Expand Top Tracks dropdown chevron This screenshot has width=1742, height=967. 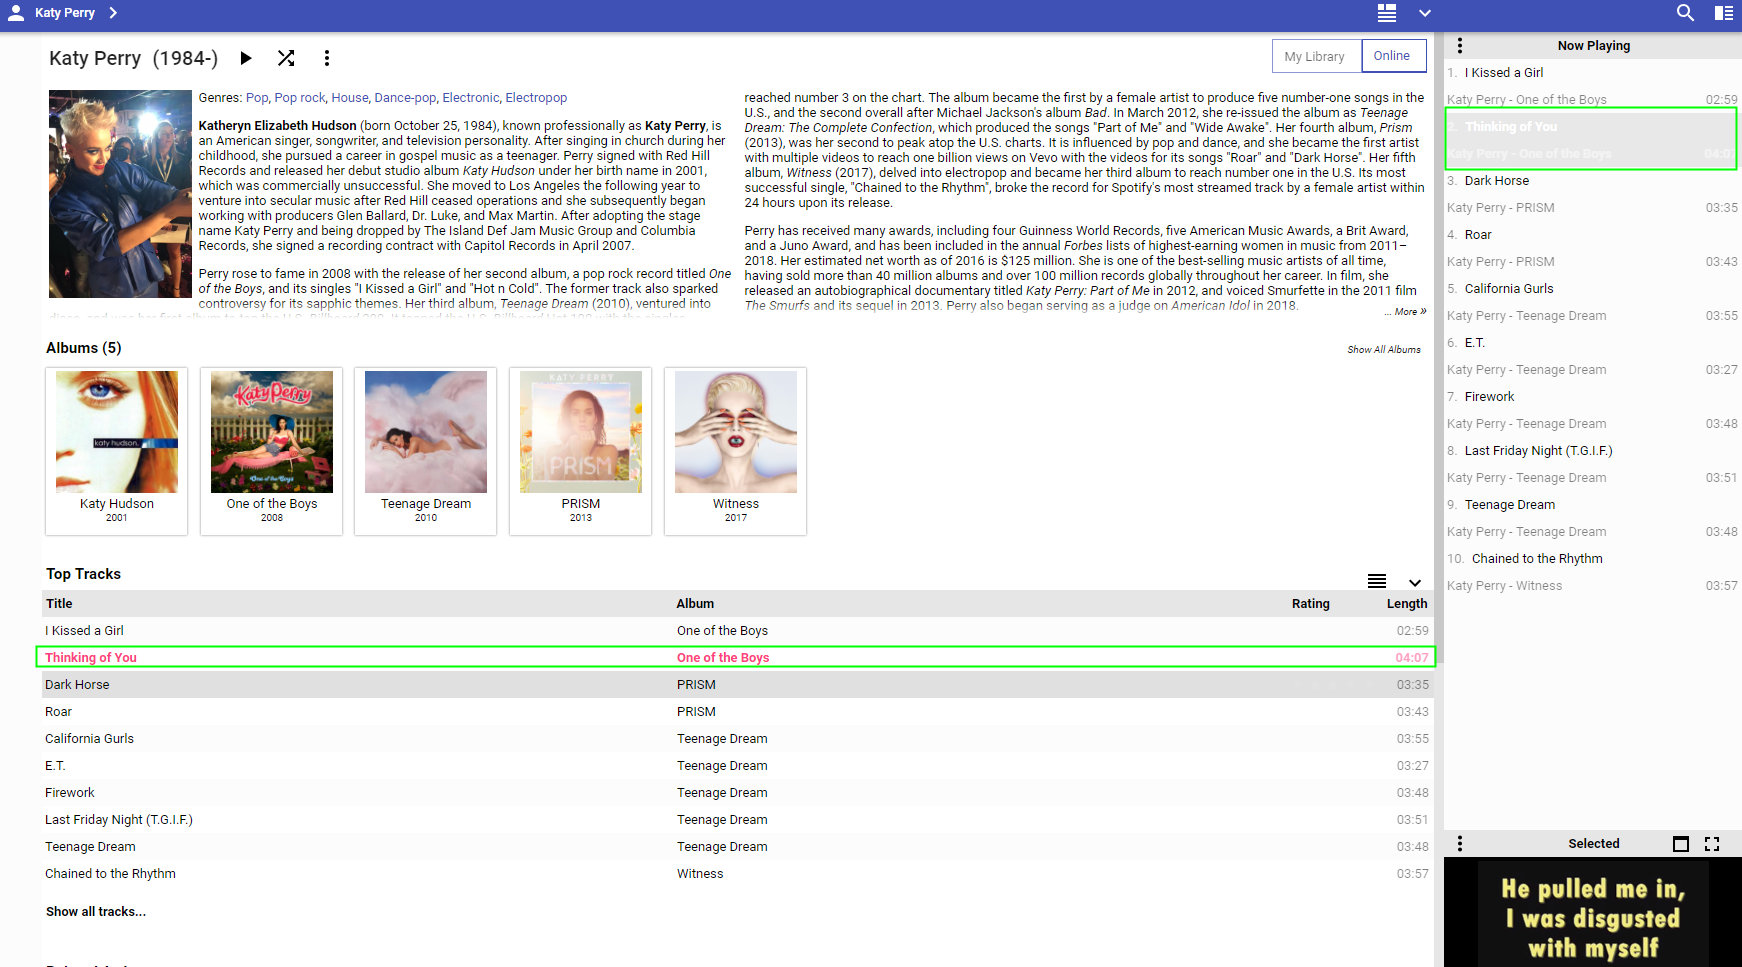[x=1415, y=583]
